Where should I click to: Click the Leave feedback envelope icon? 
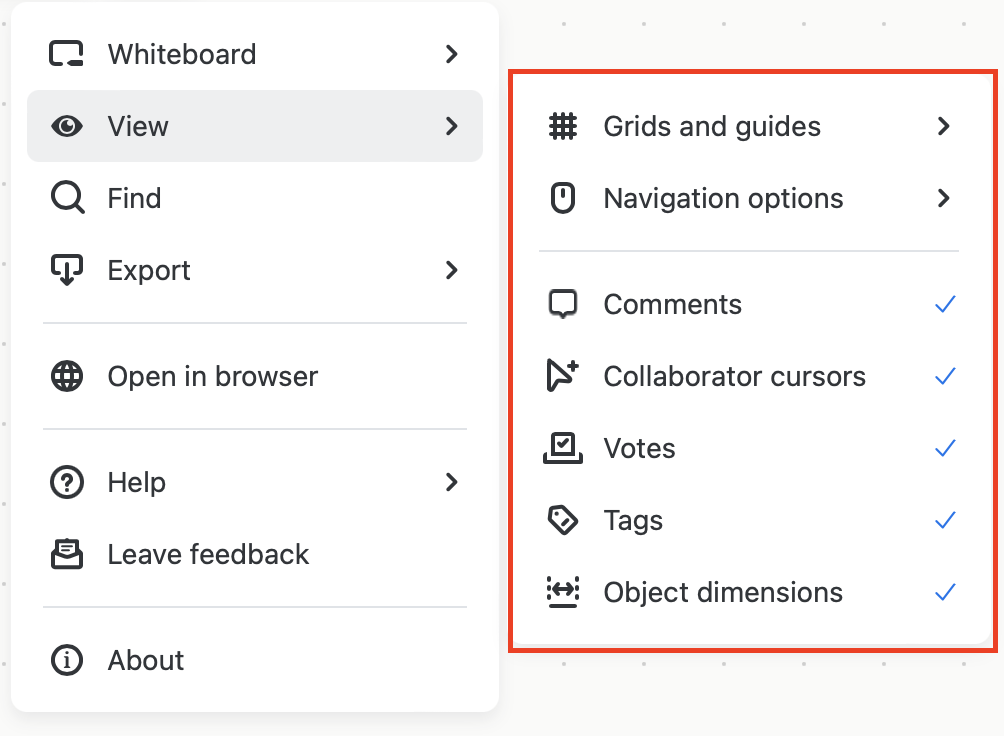tap(67, 554)
